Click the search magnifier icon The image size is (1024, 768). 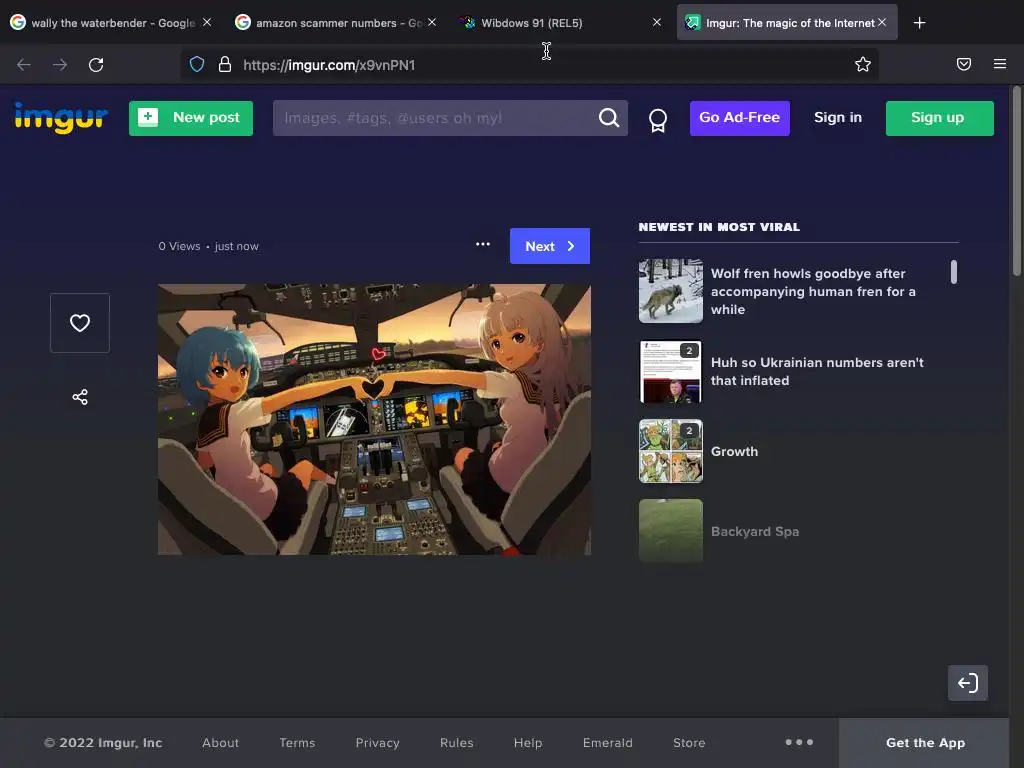tap(609, 118)
